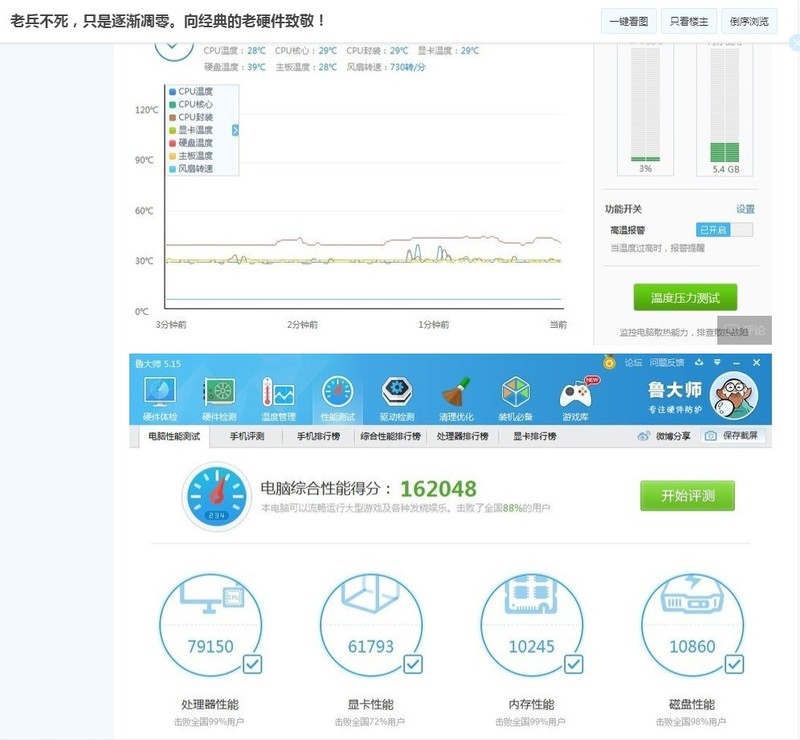800x740 pixels.
Task: Open the 设置 link beside 功能开关
Action: pyautogui.click(x=745, y=209)
